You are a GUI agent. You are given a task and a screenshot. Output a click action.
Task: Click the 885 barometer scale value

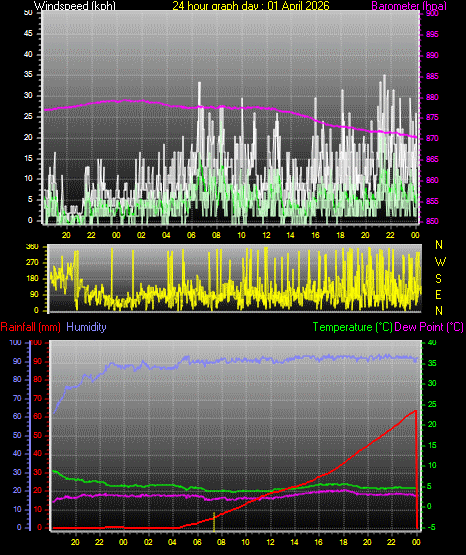point(432,76)
